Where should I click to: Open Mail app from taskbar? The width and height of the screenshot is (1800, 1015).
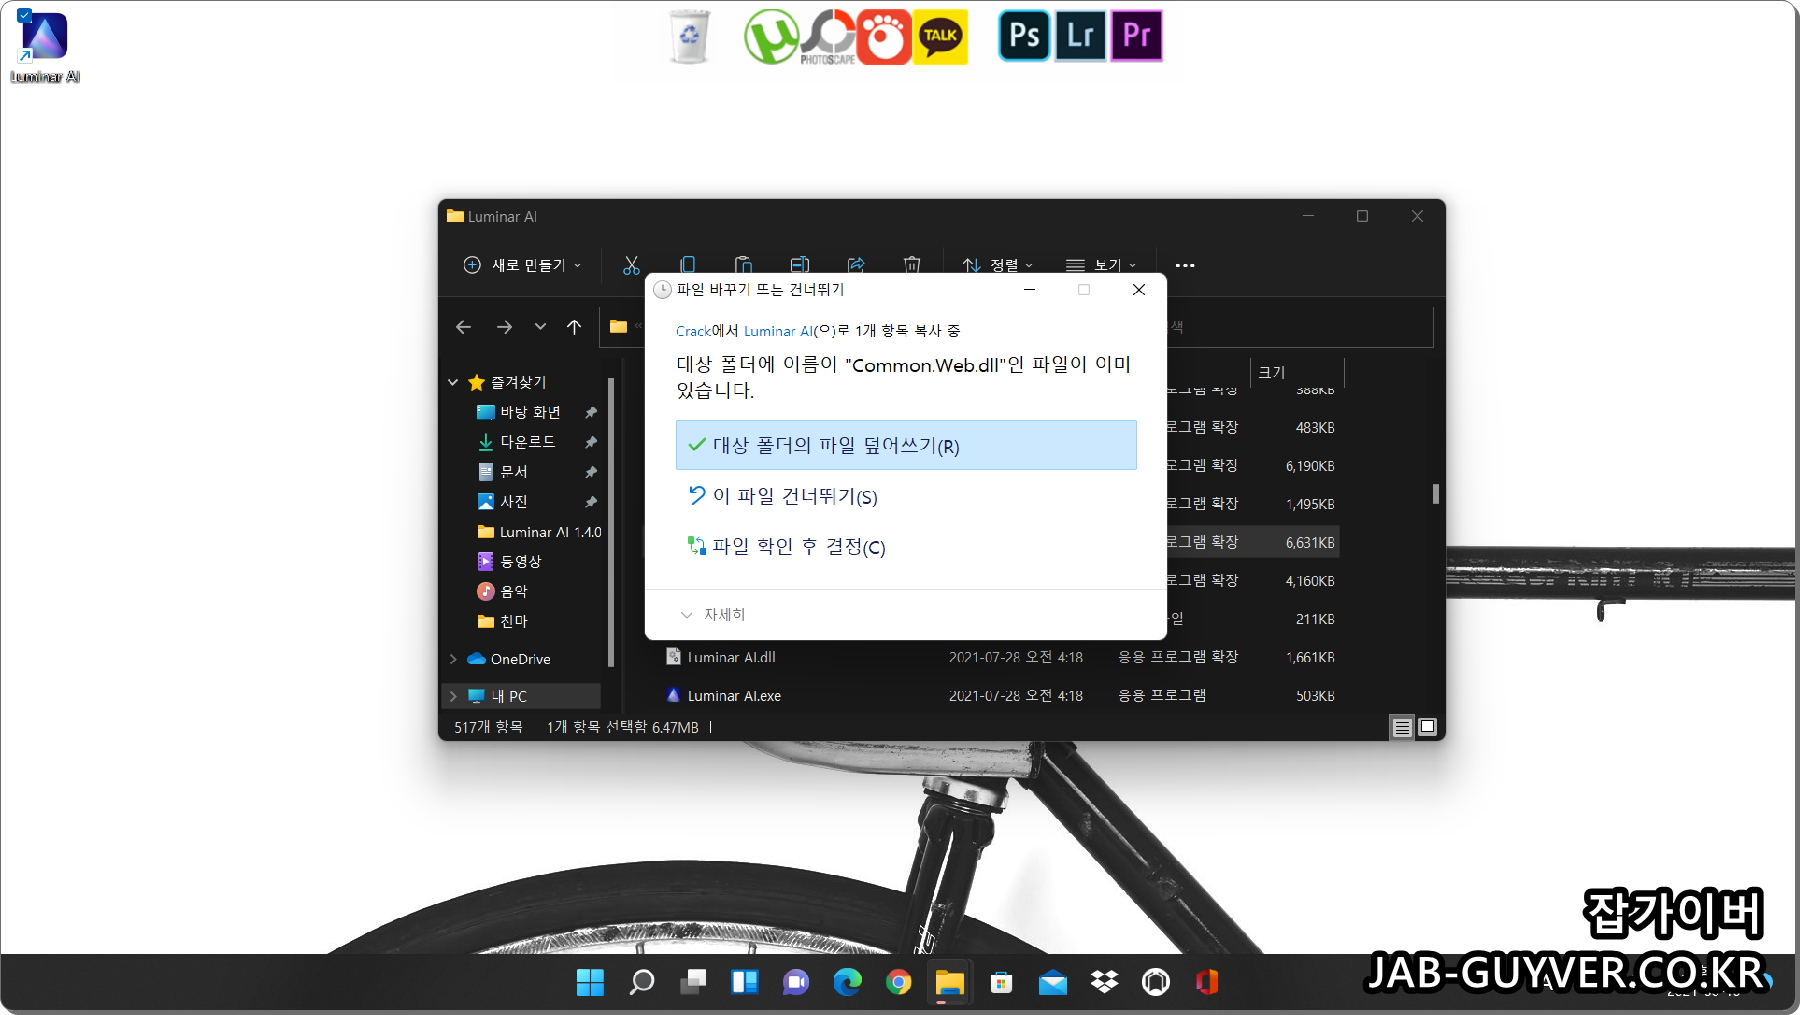[1053, 983]
